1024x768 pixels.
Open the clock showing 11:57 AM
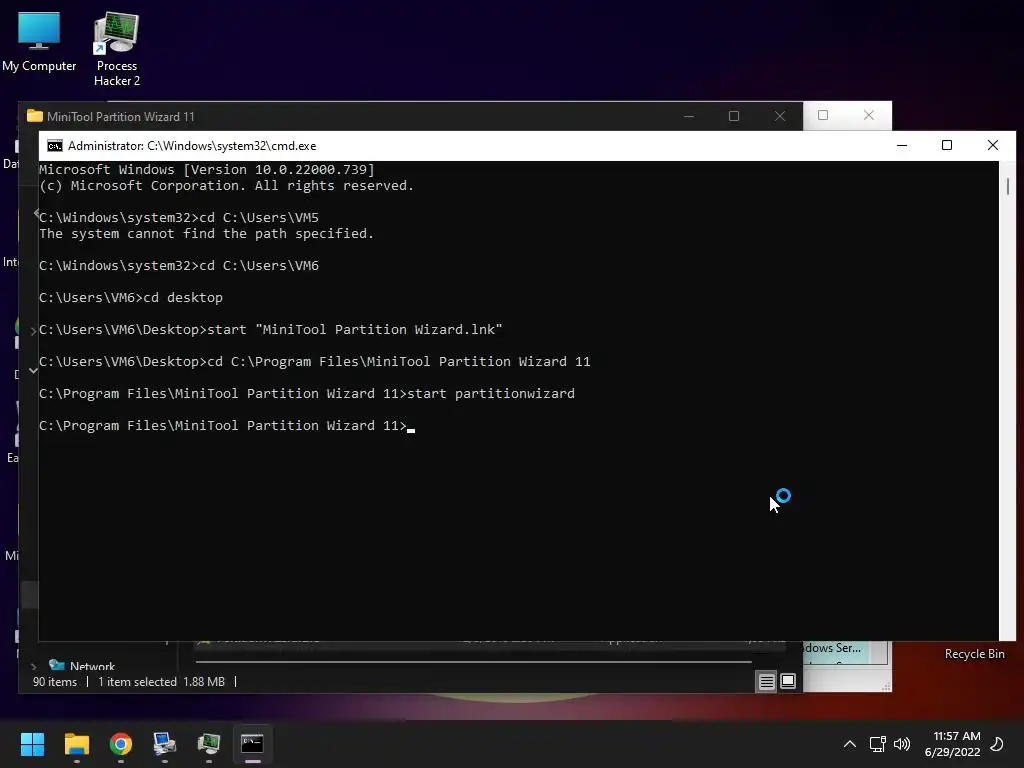coord(953,744)
